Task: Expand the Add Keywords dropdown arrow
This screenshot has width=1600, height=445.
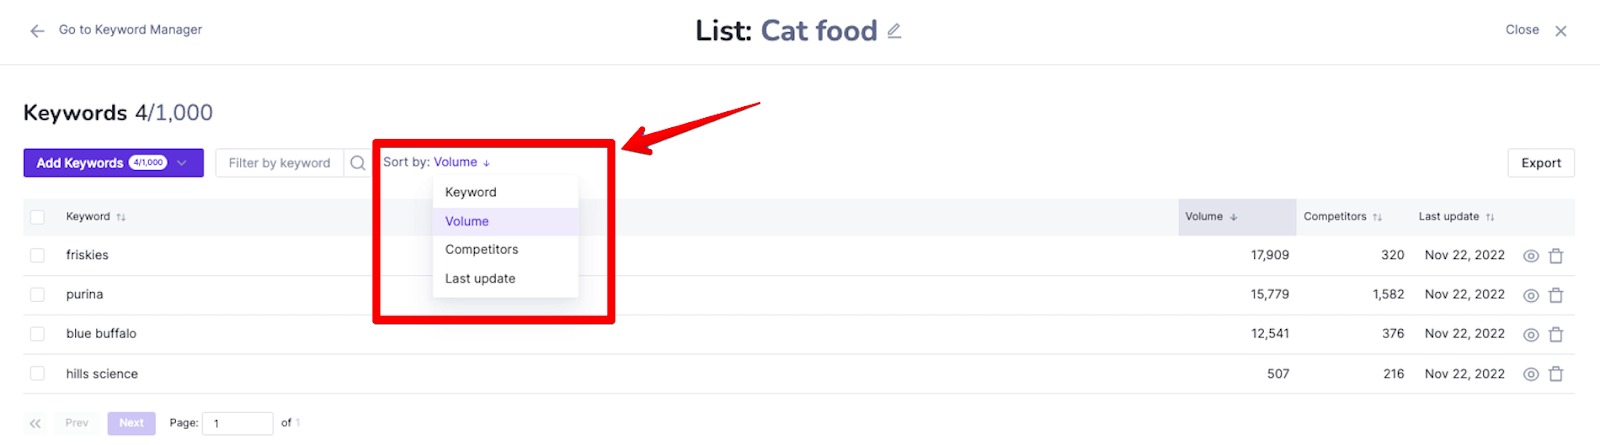Action: pyautogui.click(x=182, y=163)
